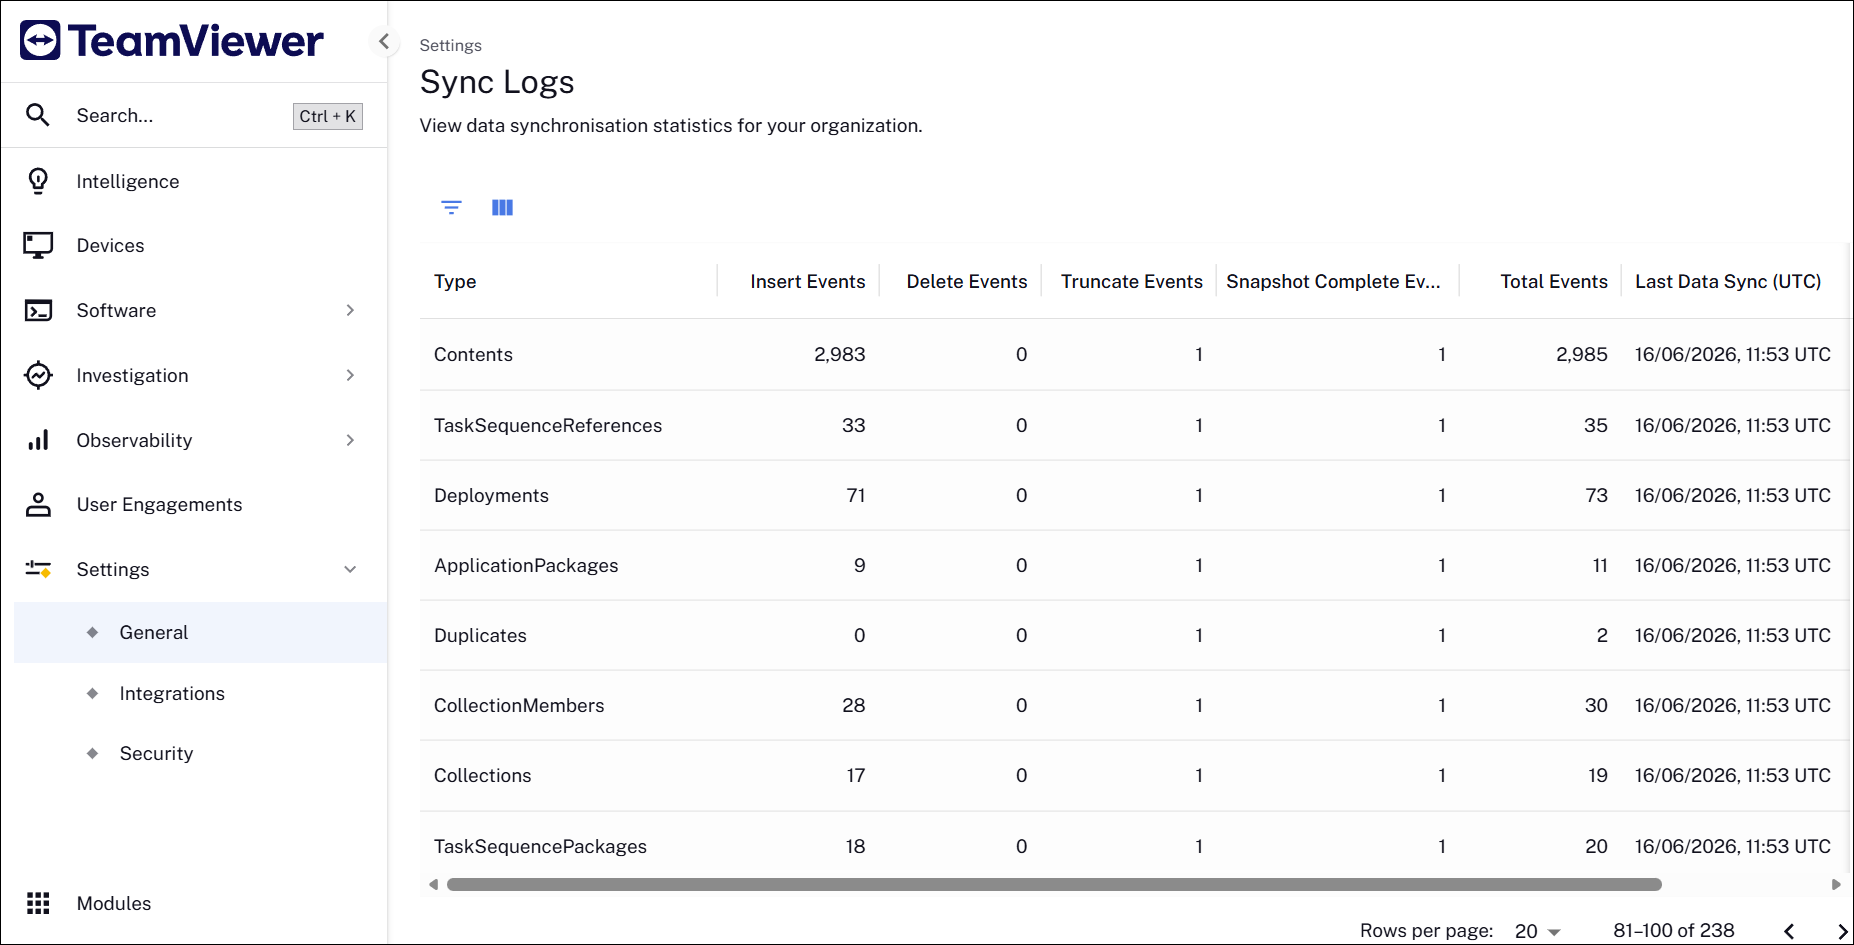Open the column chooser icon
The height and width of the screenshot is (945, 1854).
coord(502,207)
